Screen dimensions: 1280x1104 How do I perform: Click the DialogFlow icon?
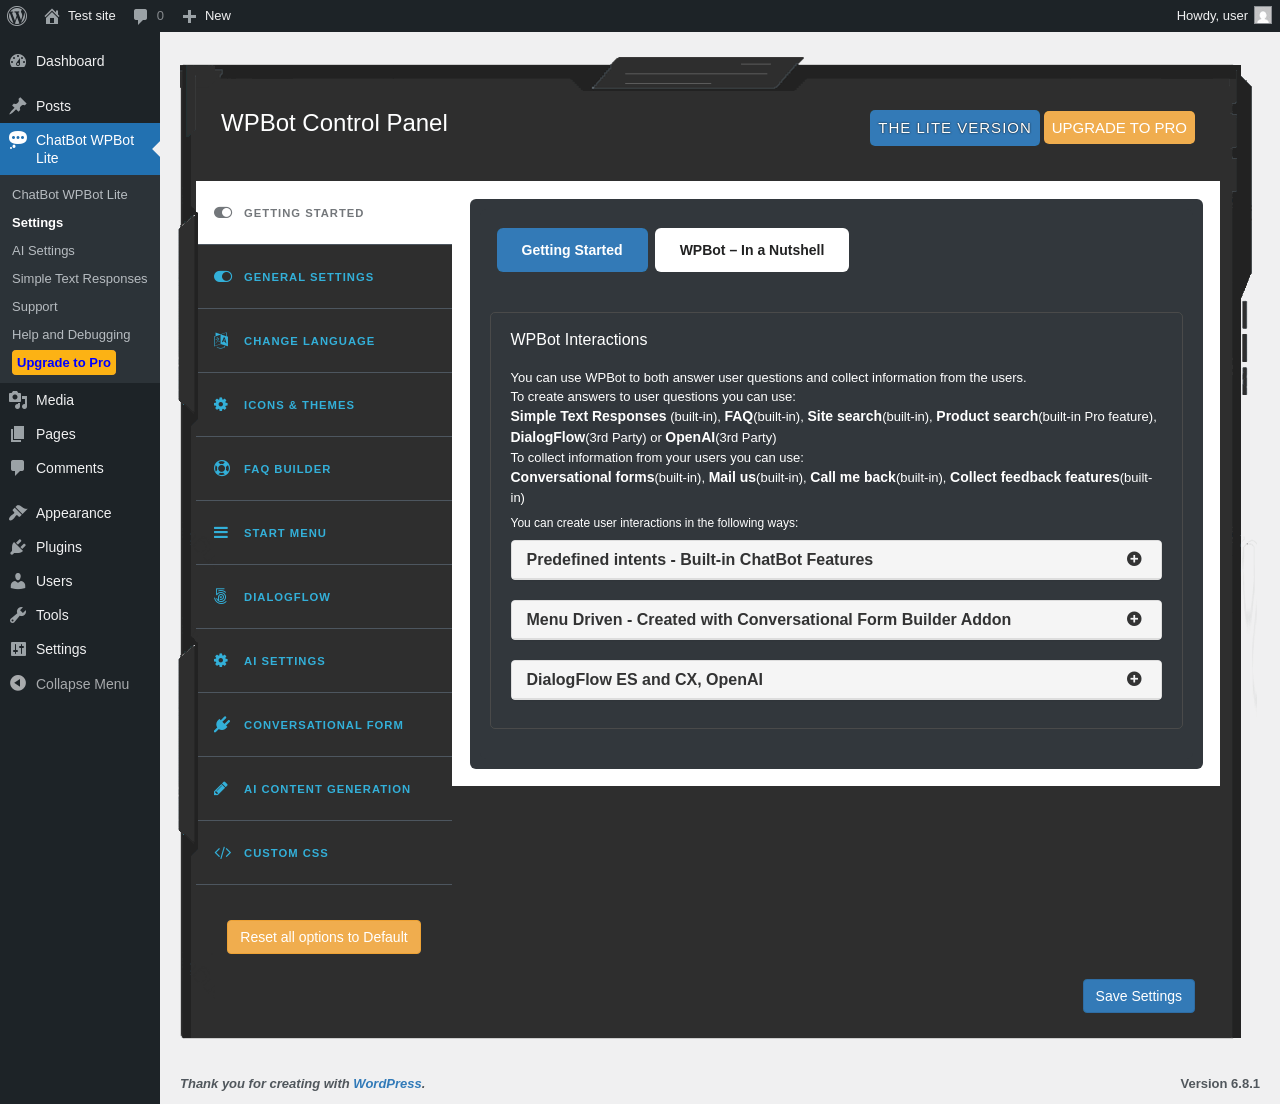[x=221, y=597]
